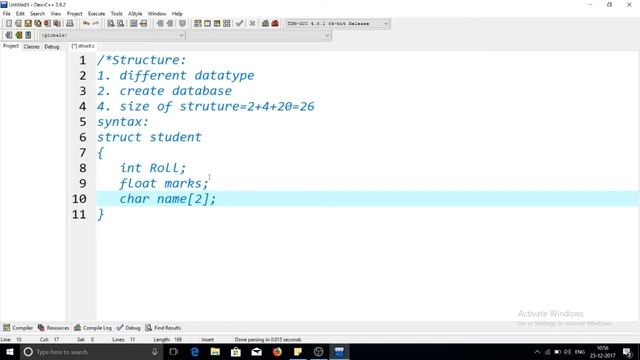Click the New file toolbar icon

(x=9, y=24)
